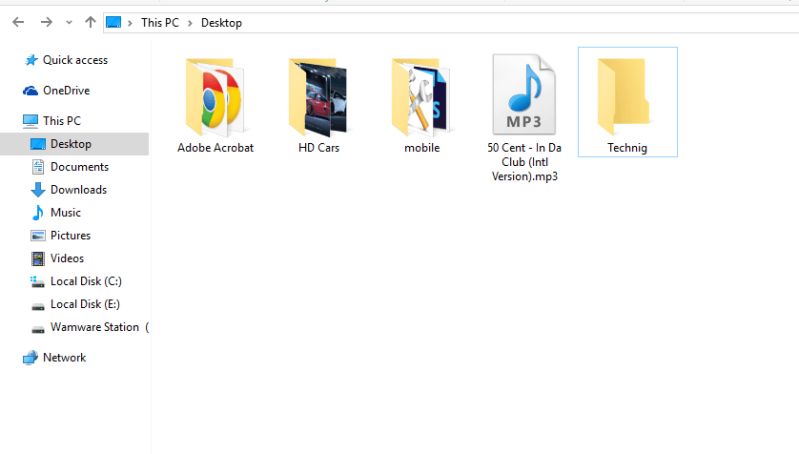The height and width of the screenshot is (454, 799).
Task: Click the Adobe Acrobat folder name
Action: pos(215,148)
